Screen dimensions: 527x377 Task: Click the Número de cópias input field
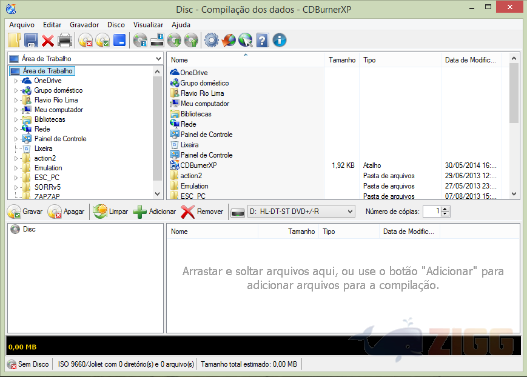[x=432, y=212]
